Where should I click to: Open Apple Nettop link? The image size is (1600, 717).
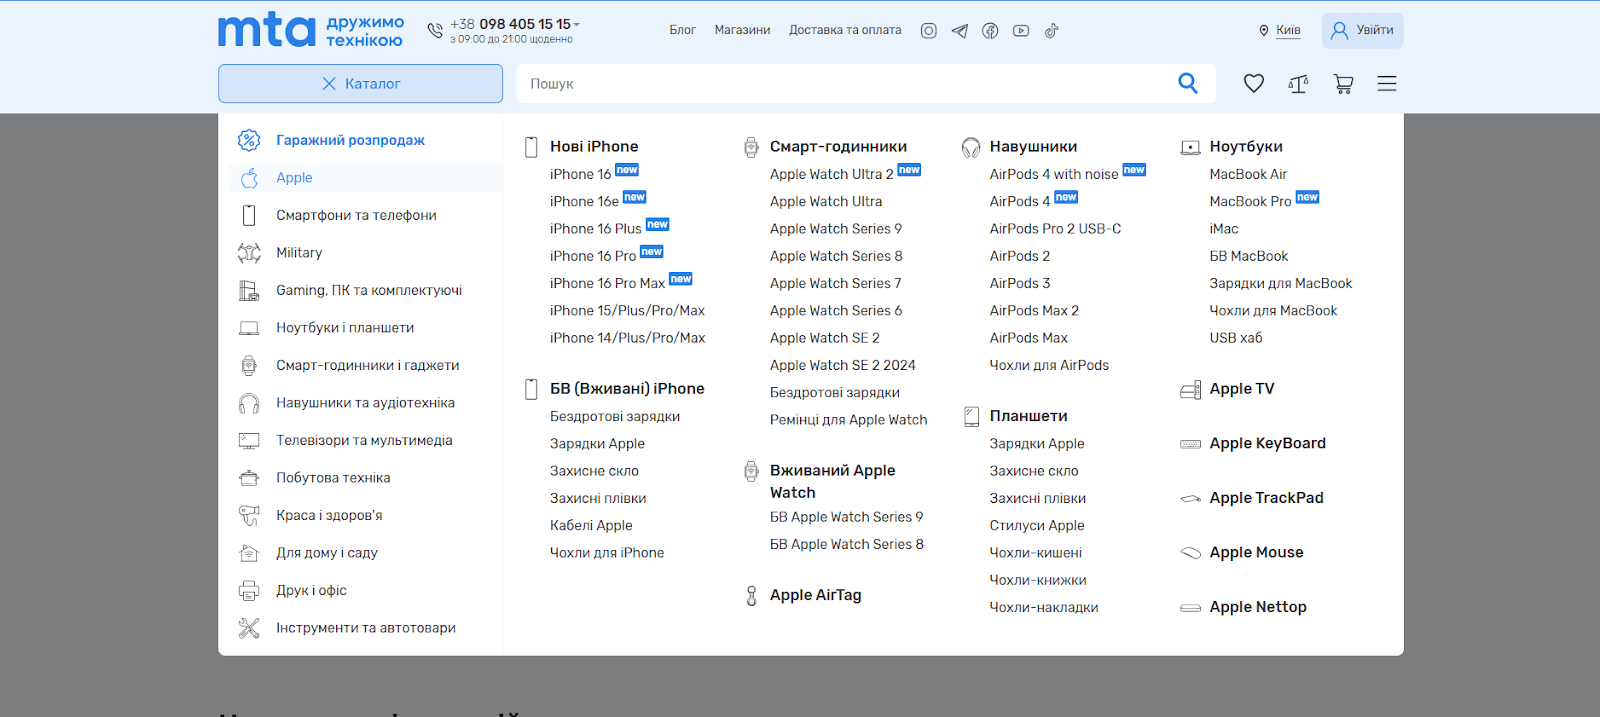1258,607
